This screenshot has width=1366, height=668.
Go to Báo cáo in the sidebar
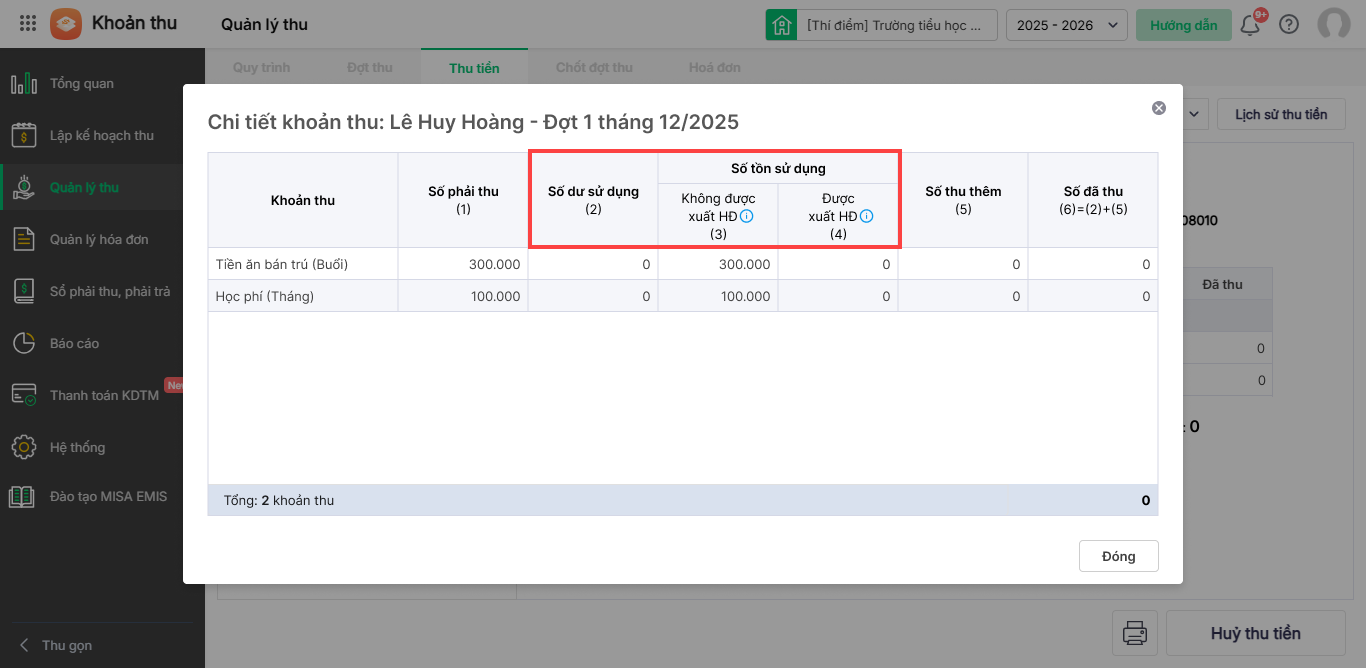75,343
